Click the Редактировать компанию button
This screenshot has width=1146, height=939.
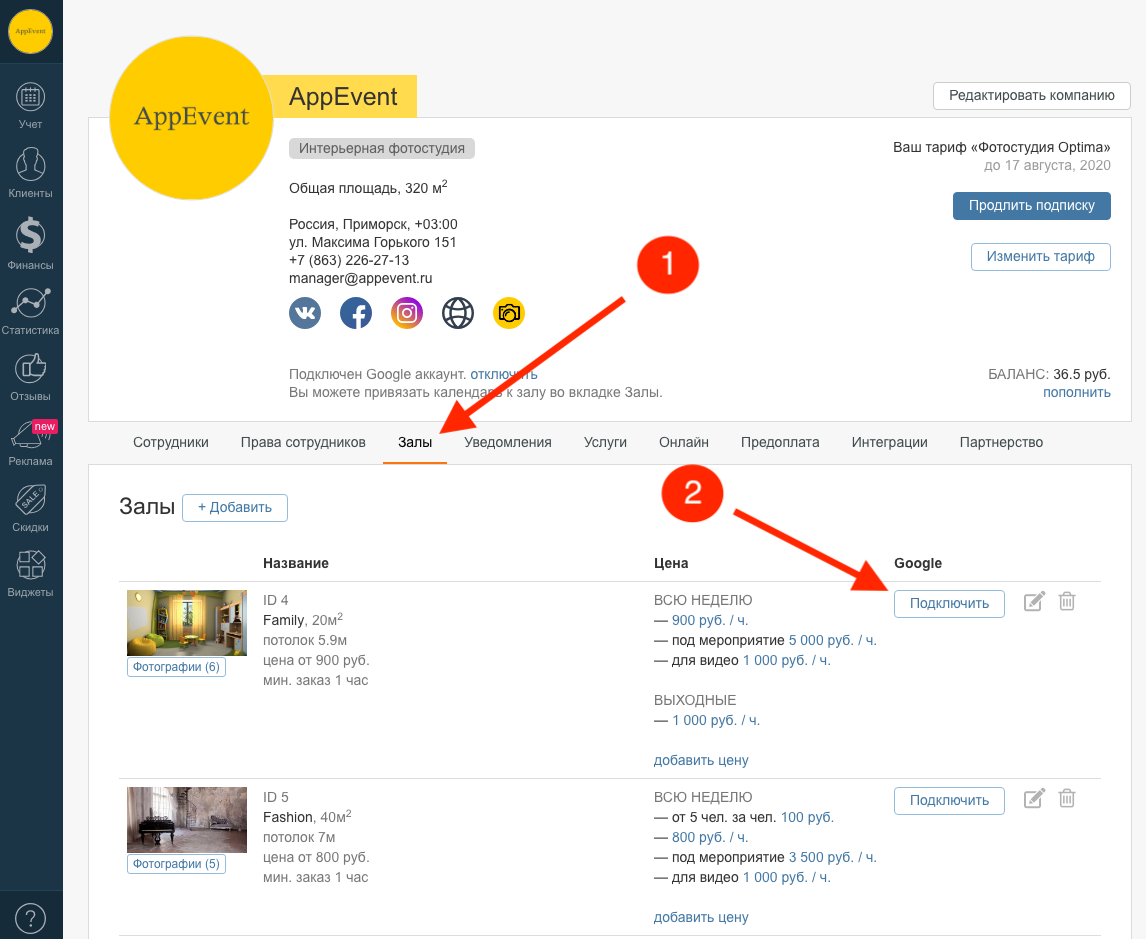coord(1031,96)
